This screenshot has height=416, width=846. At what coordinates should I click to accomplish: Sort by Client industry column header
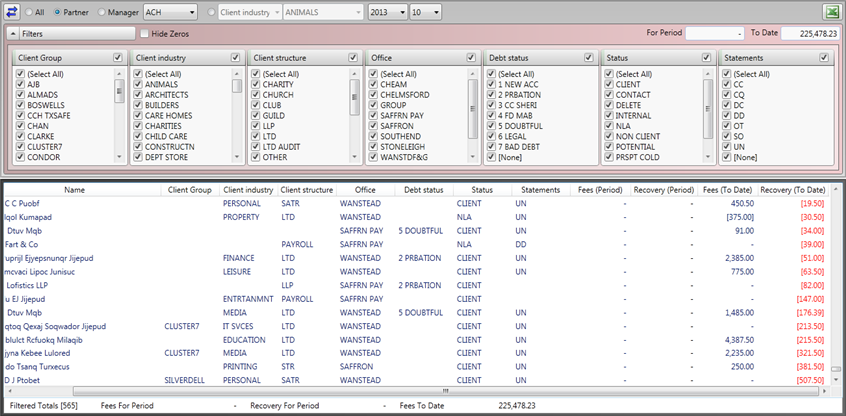(x=248, y=190)
